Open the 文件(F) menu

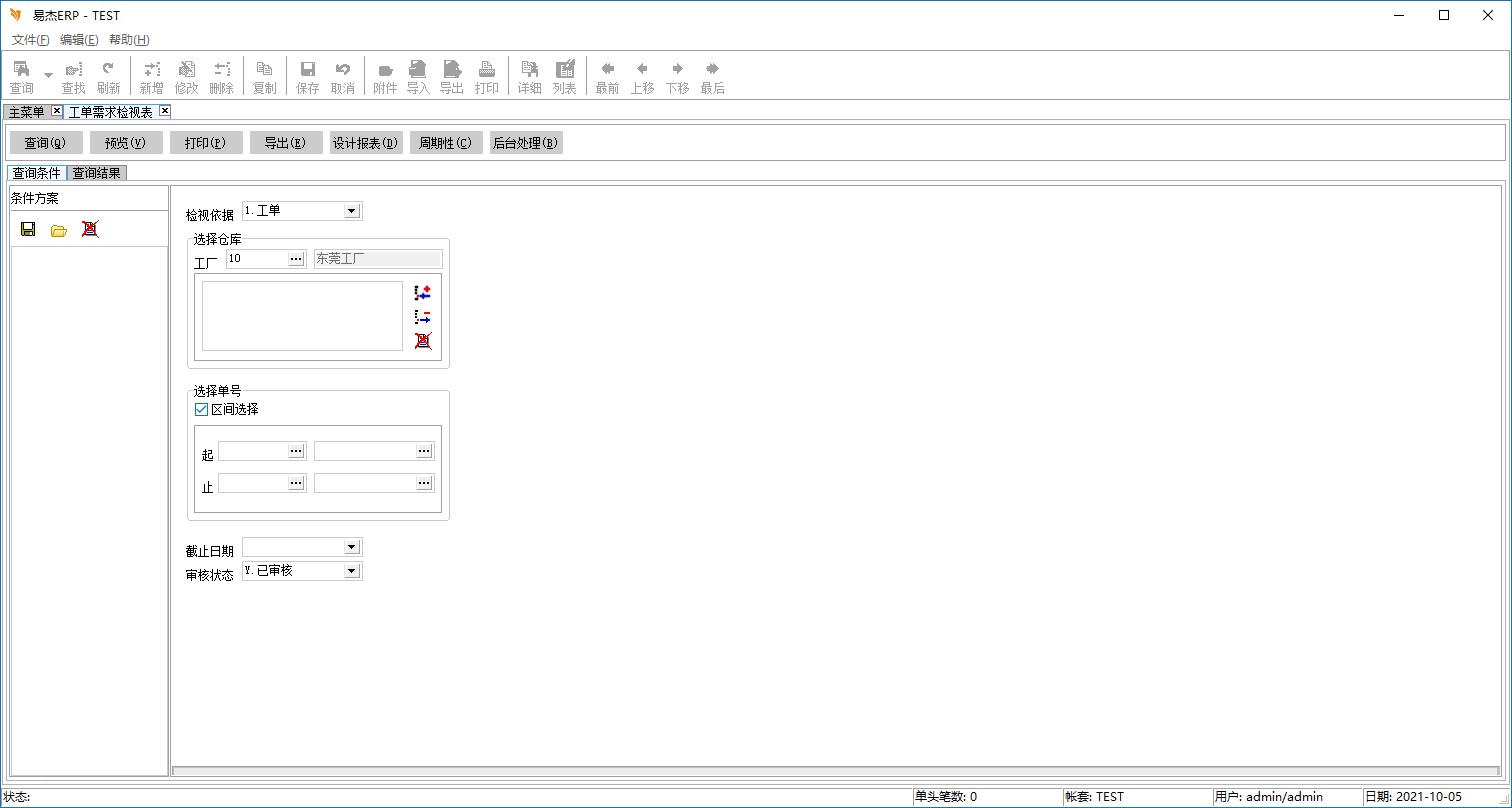(31, 40)
